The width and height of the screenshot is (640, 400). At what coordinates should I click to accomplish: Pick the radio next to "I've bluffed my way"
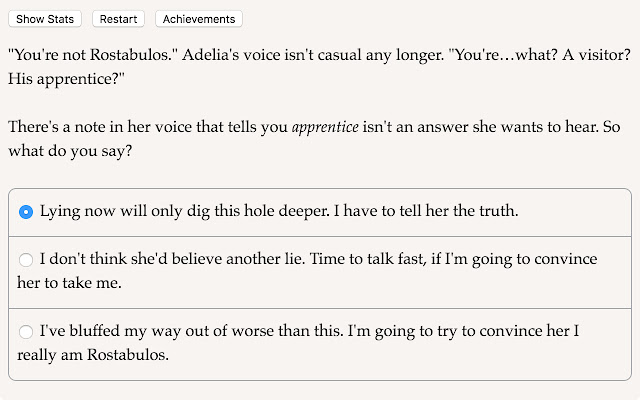(x=26, y=332)
